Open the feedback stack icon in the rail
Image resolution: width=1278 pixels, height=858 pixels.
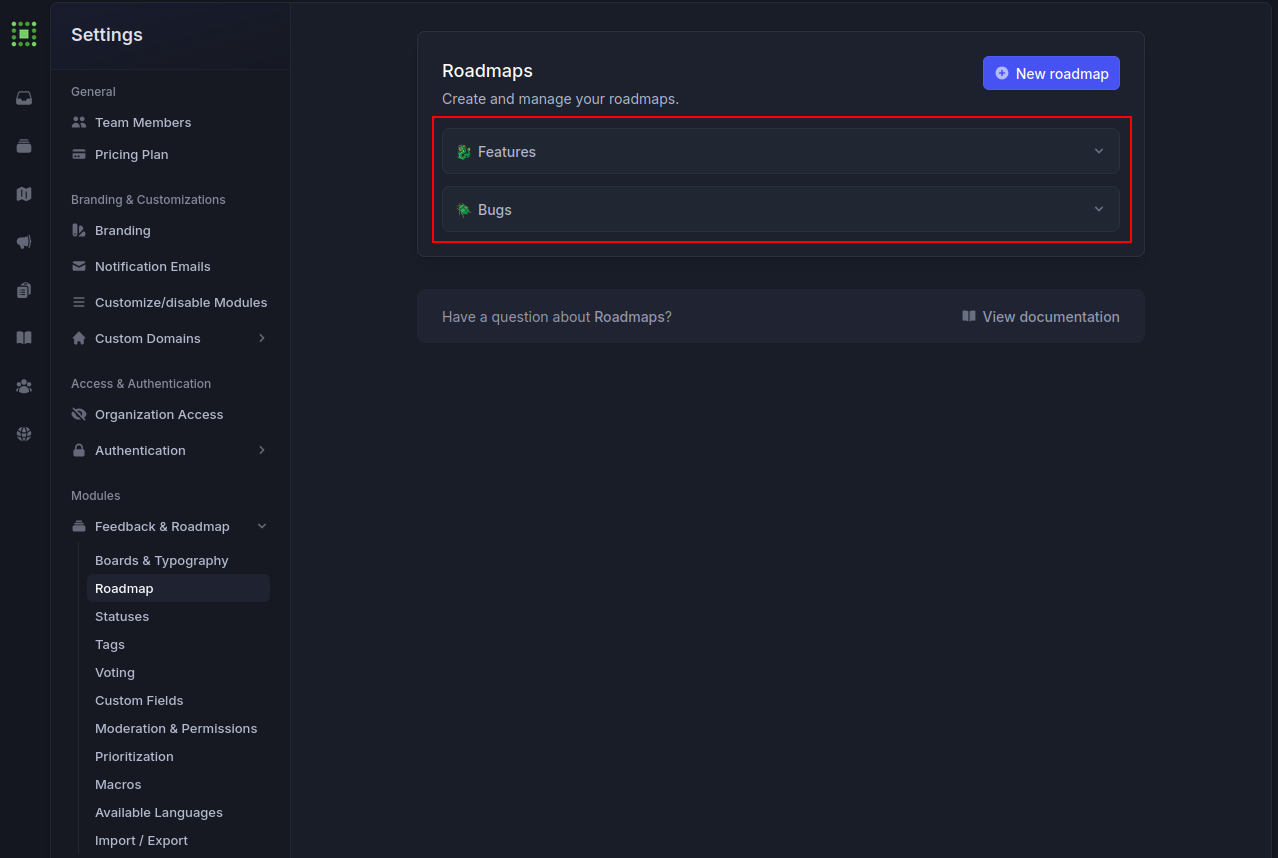coord(24,146)
